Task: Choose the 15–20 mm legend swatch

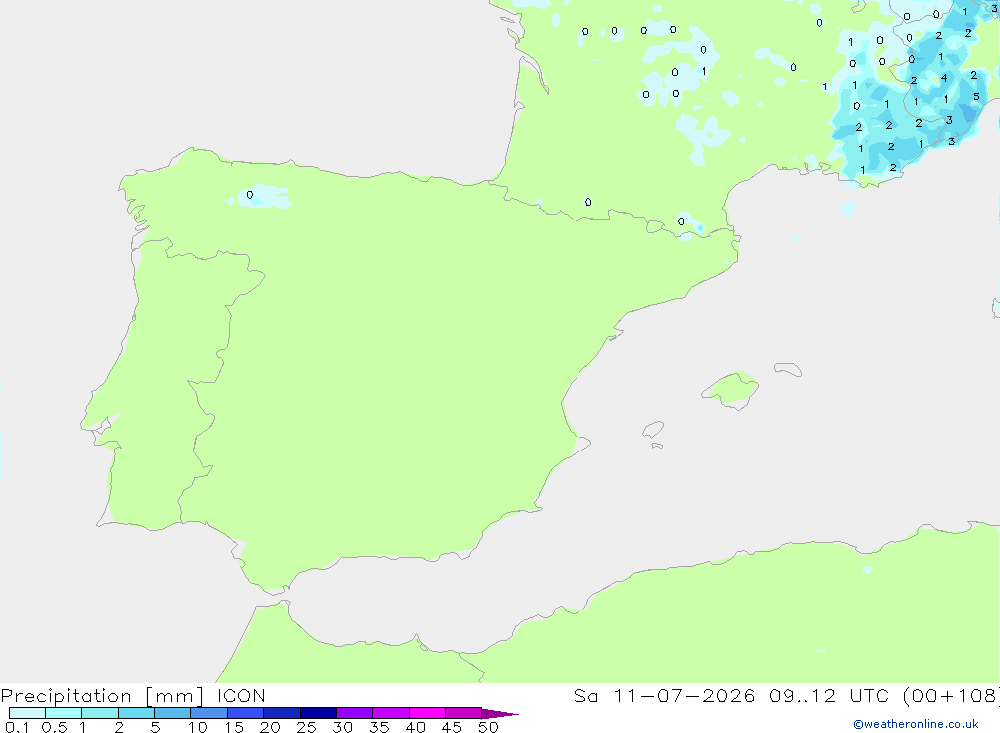Action: 245,713
